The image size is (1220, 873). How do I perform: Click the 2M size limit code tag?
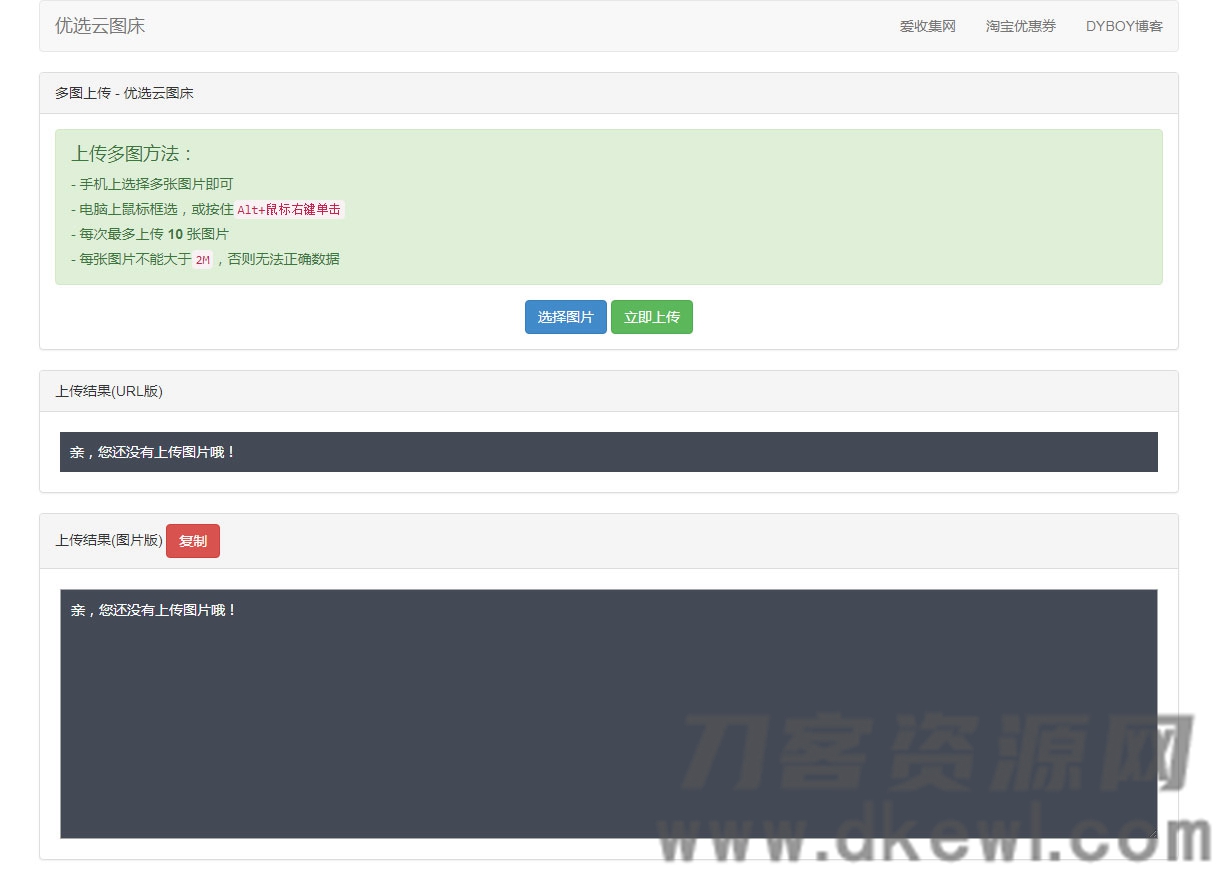coord(202,260)
